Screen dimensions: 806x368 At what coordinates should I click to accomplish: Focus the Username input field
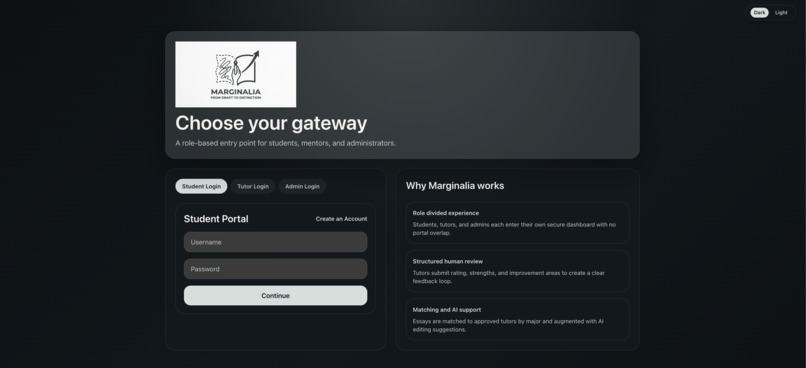click(276, 242)
